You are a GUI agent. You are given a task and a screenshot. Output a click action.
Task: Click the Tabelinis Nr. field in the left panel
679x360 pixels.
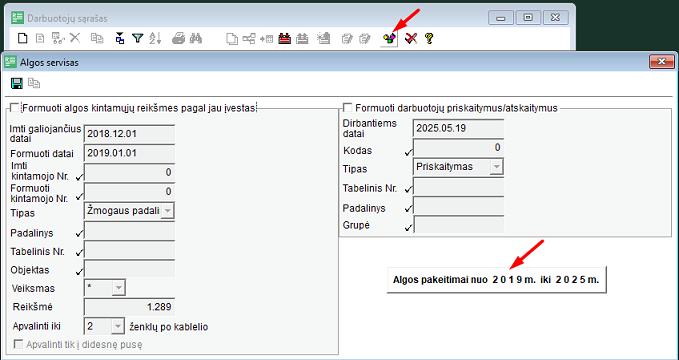pyautogui.click(x=130, y=250)
